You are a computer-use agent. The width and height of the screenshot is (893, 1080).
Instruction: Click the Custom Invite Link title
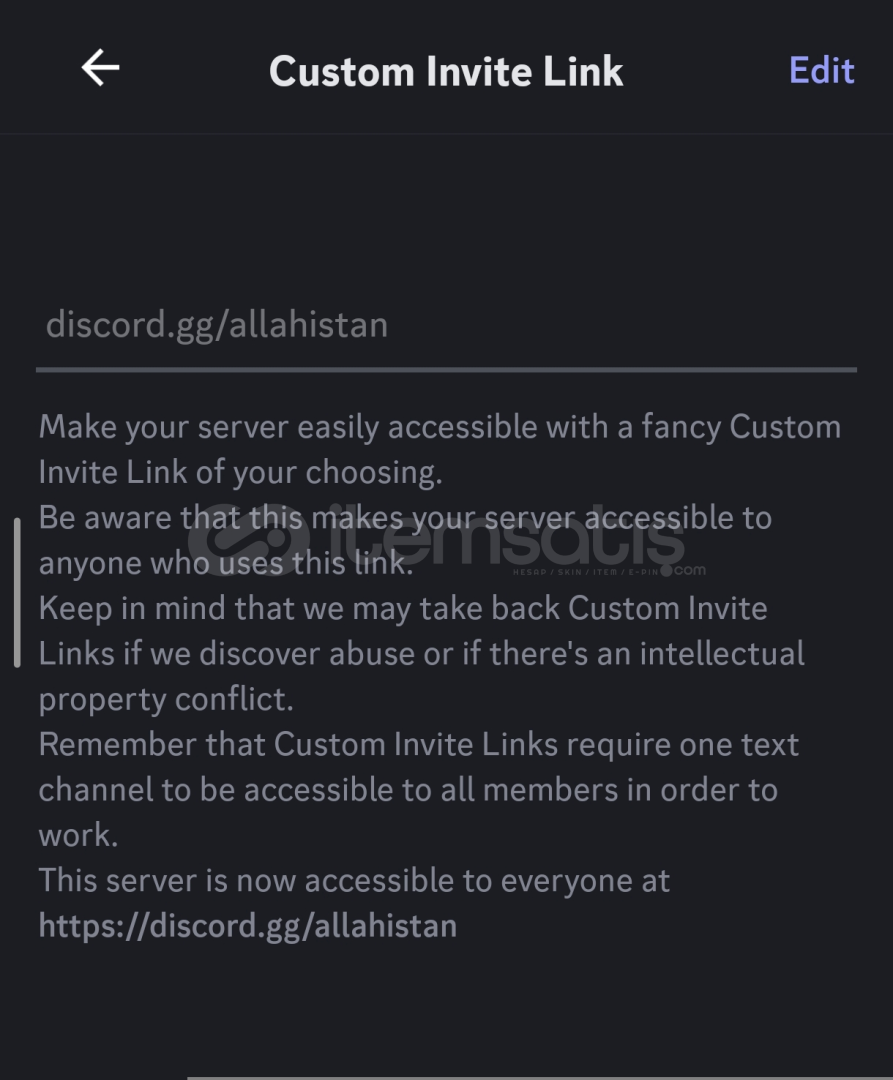pyautogui.click(x=446, y=71)
